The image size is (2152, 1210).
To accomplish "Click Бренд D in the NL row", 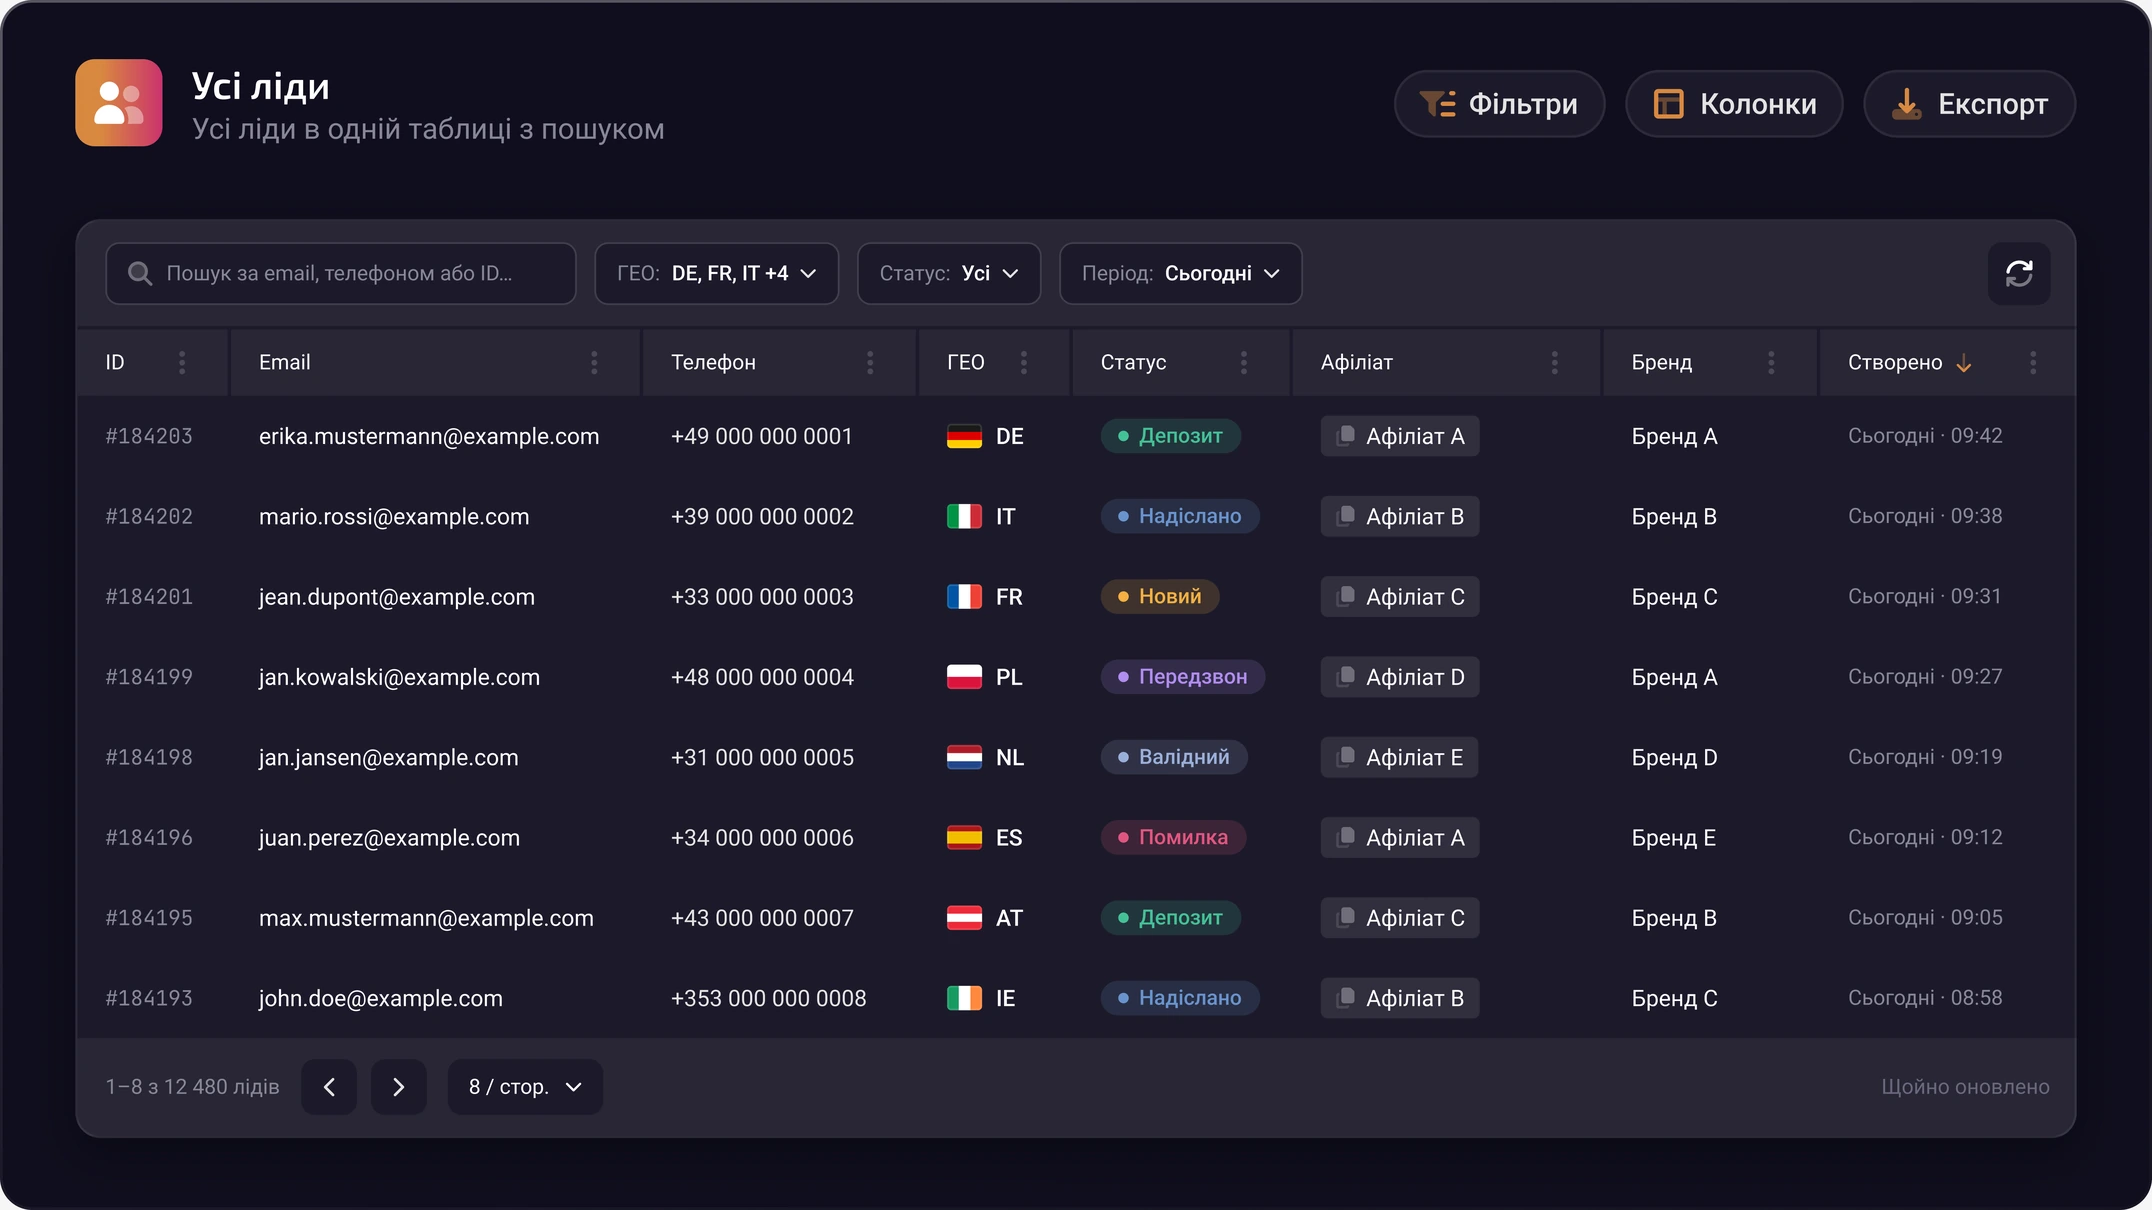I will (1674, 757).
